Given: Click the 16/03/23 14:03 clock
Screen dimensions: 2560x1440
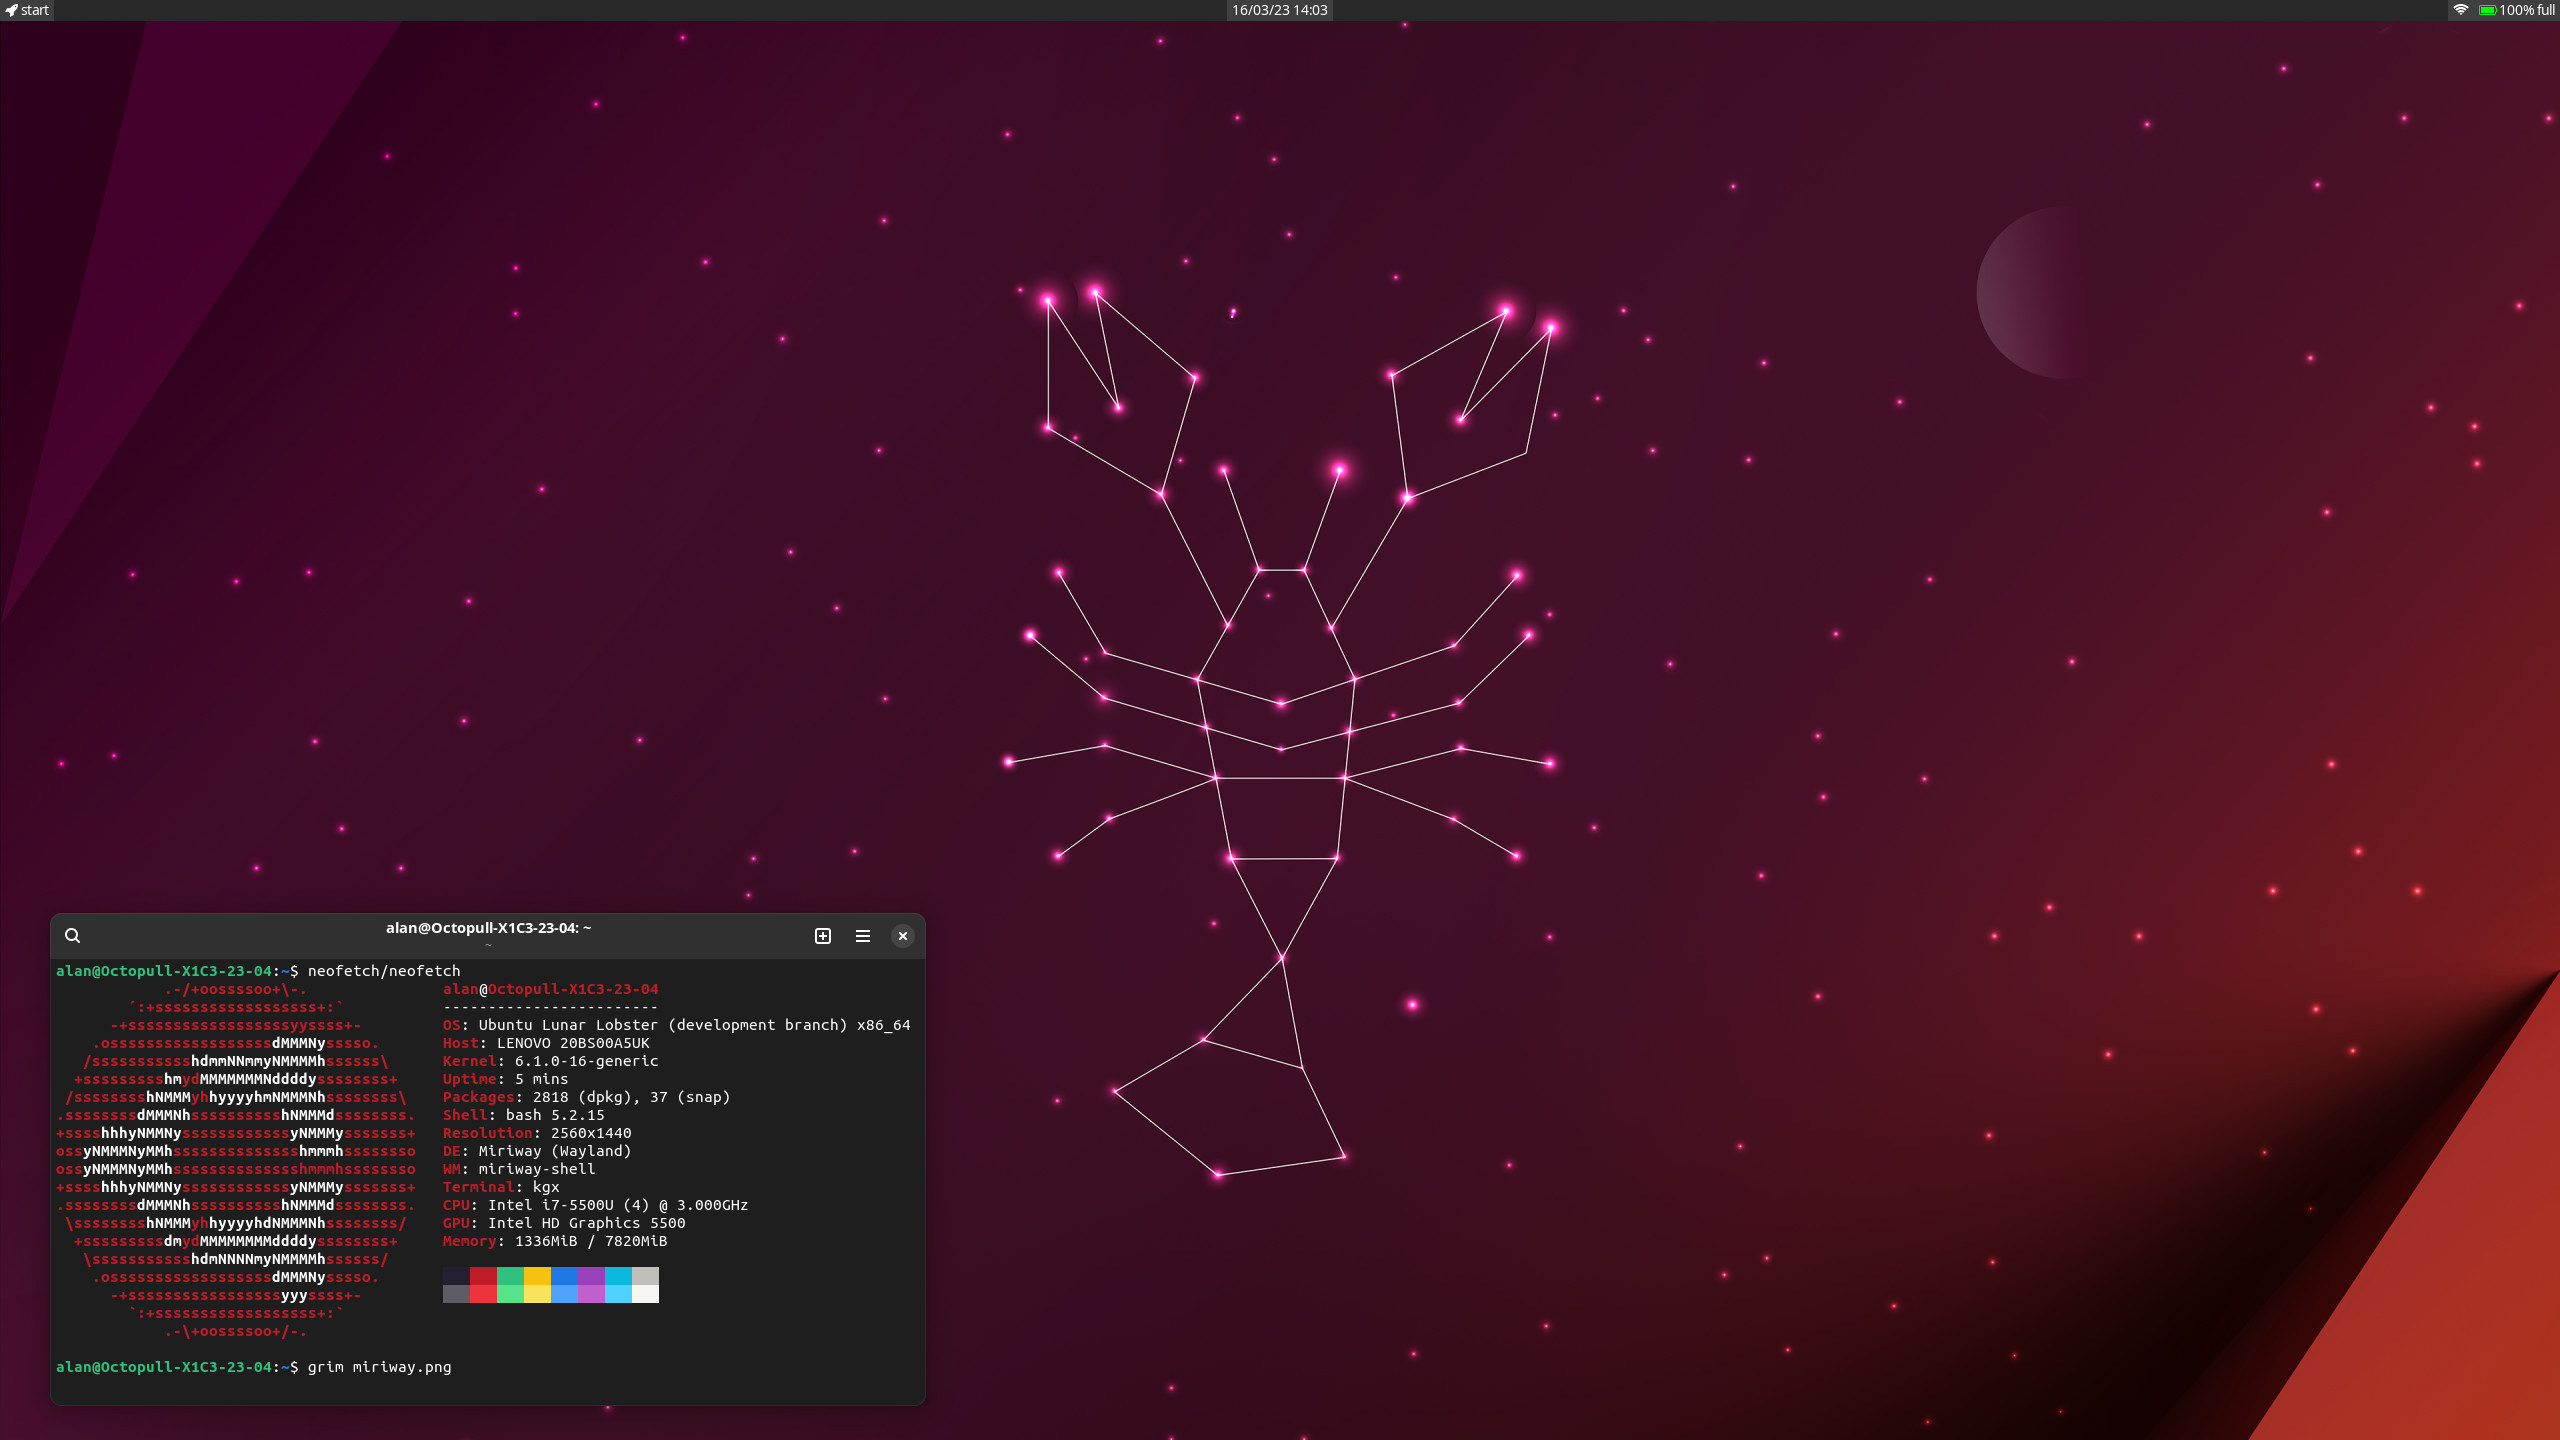Looking at the screenshot, I should click(x=1279, y=10).
